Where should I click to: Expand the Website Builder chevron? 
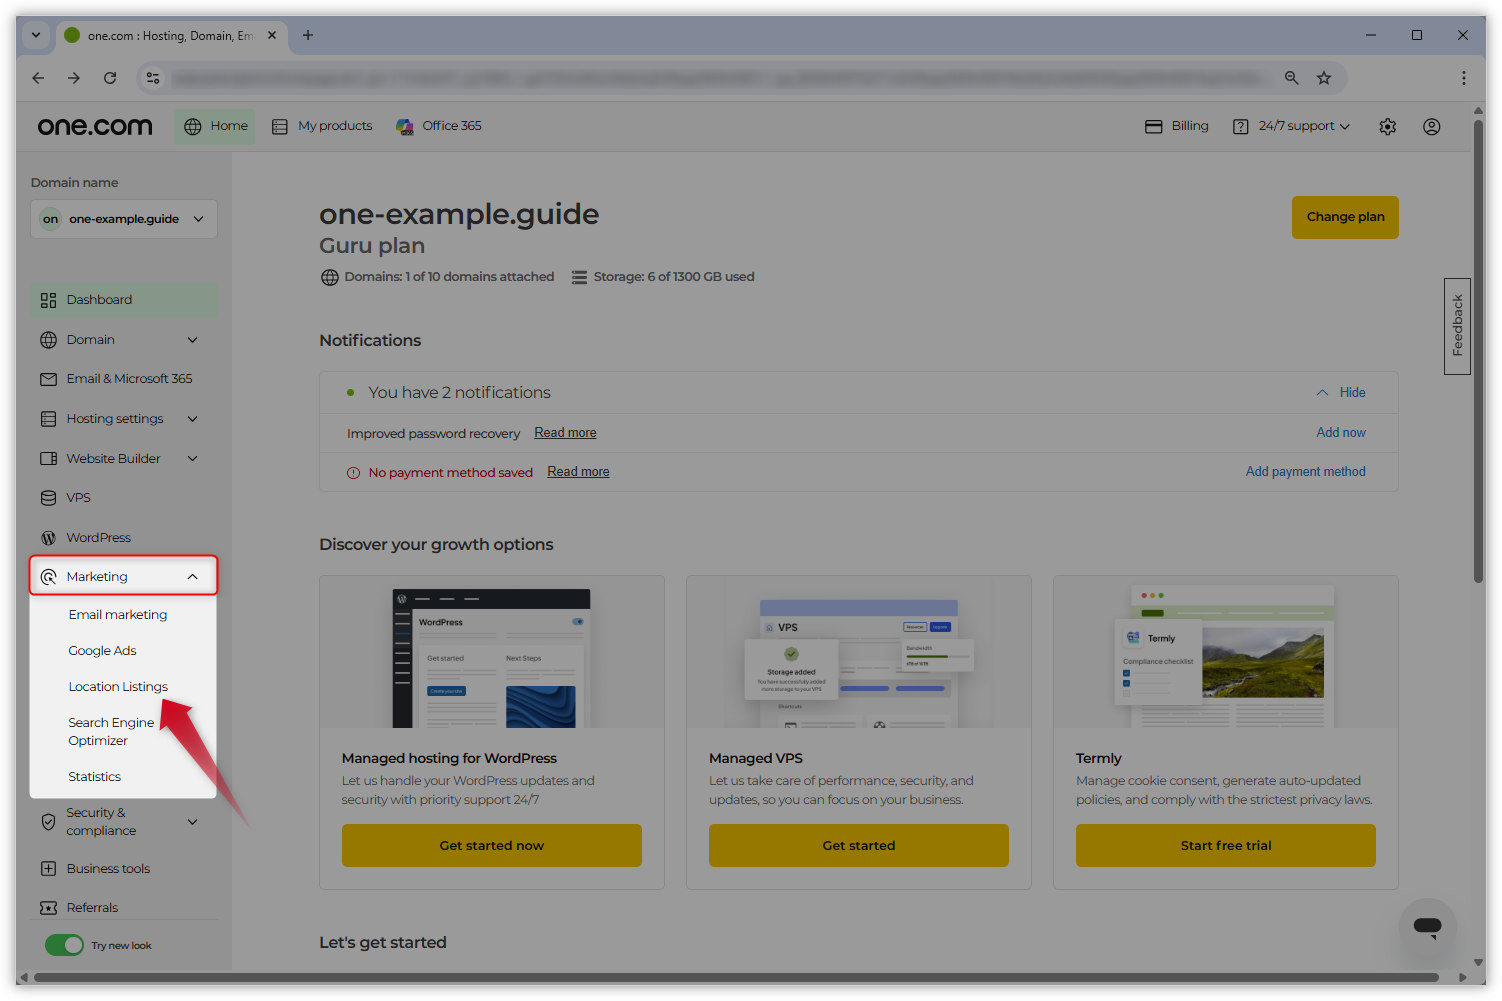tap(193, 459)
